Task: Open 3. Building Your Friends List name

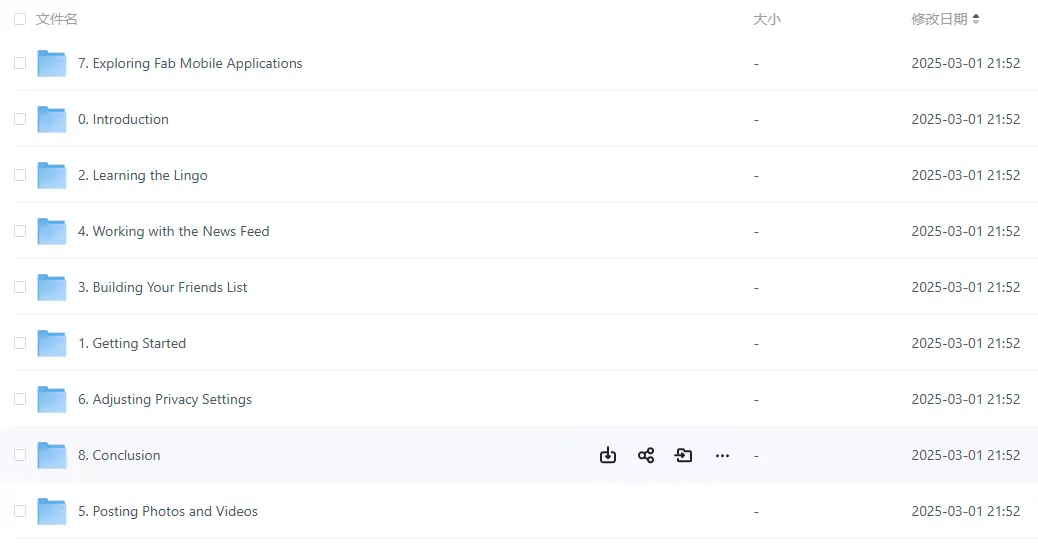Action: [162, 287]
